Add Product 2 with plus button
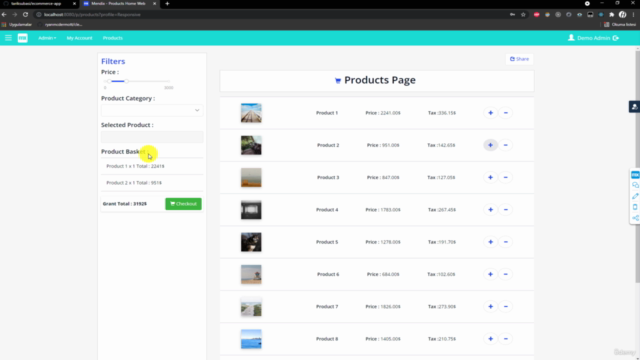 (490, 145)
